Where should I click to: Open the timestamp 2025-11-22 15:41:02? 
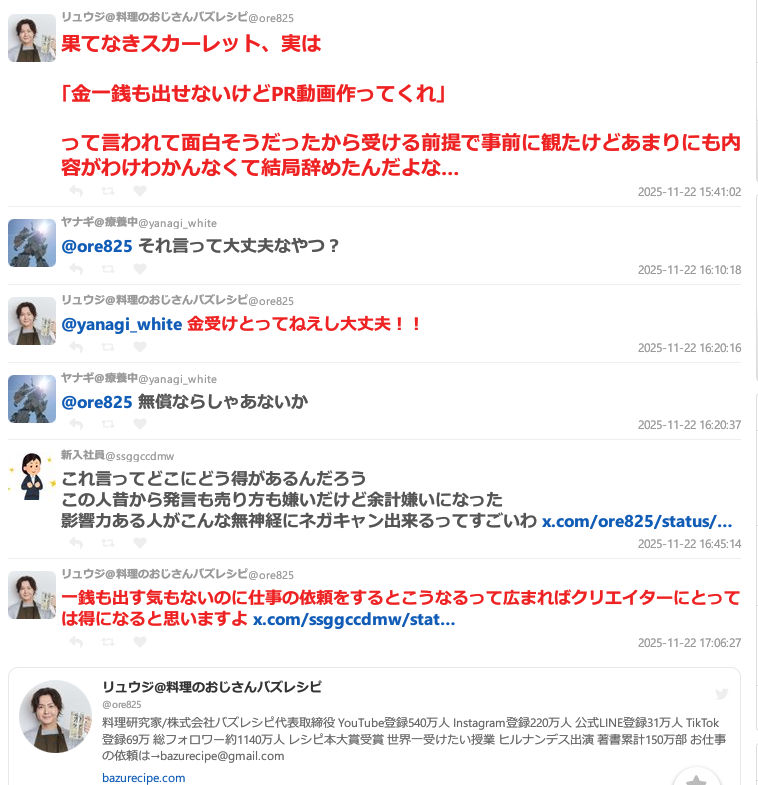point(689,192)
